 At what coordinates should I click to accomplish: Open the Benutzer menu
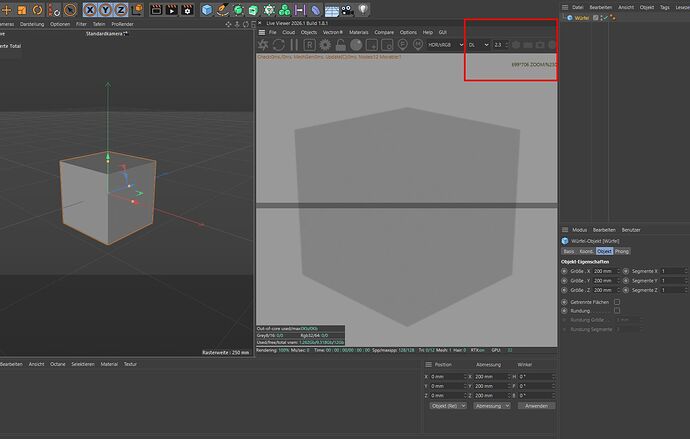click(631, 230)
